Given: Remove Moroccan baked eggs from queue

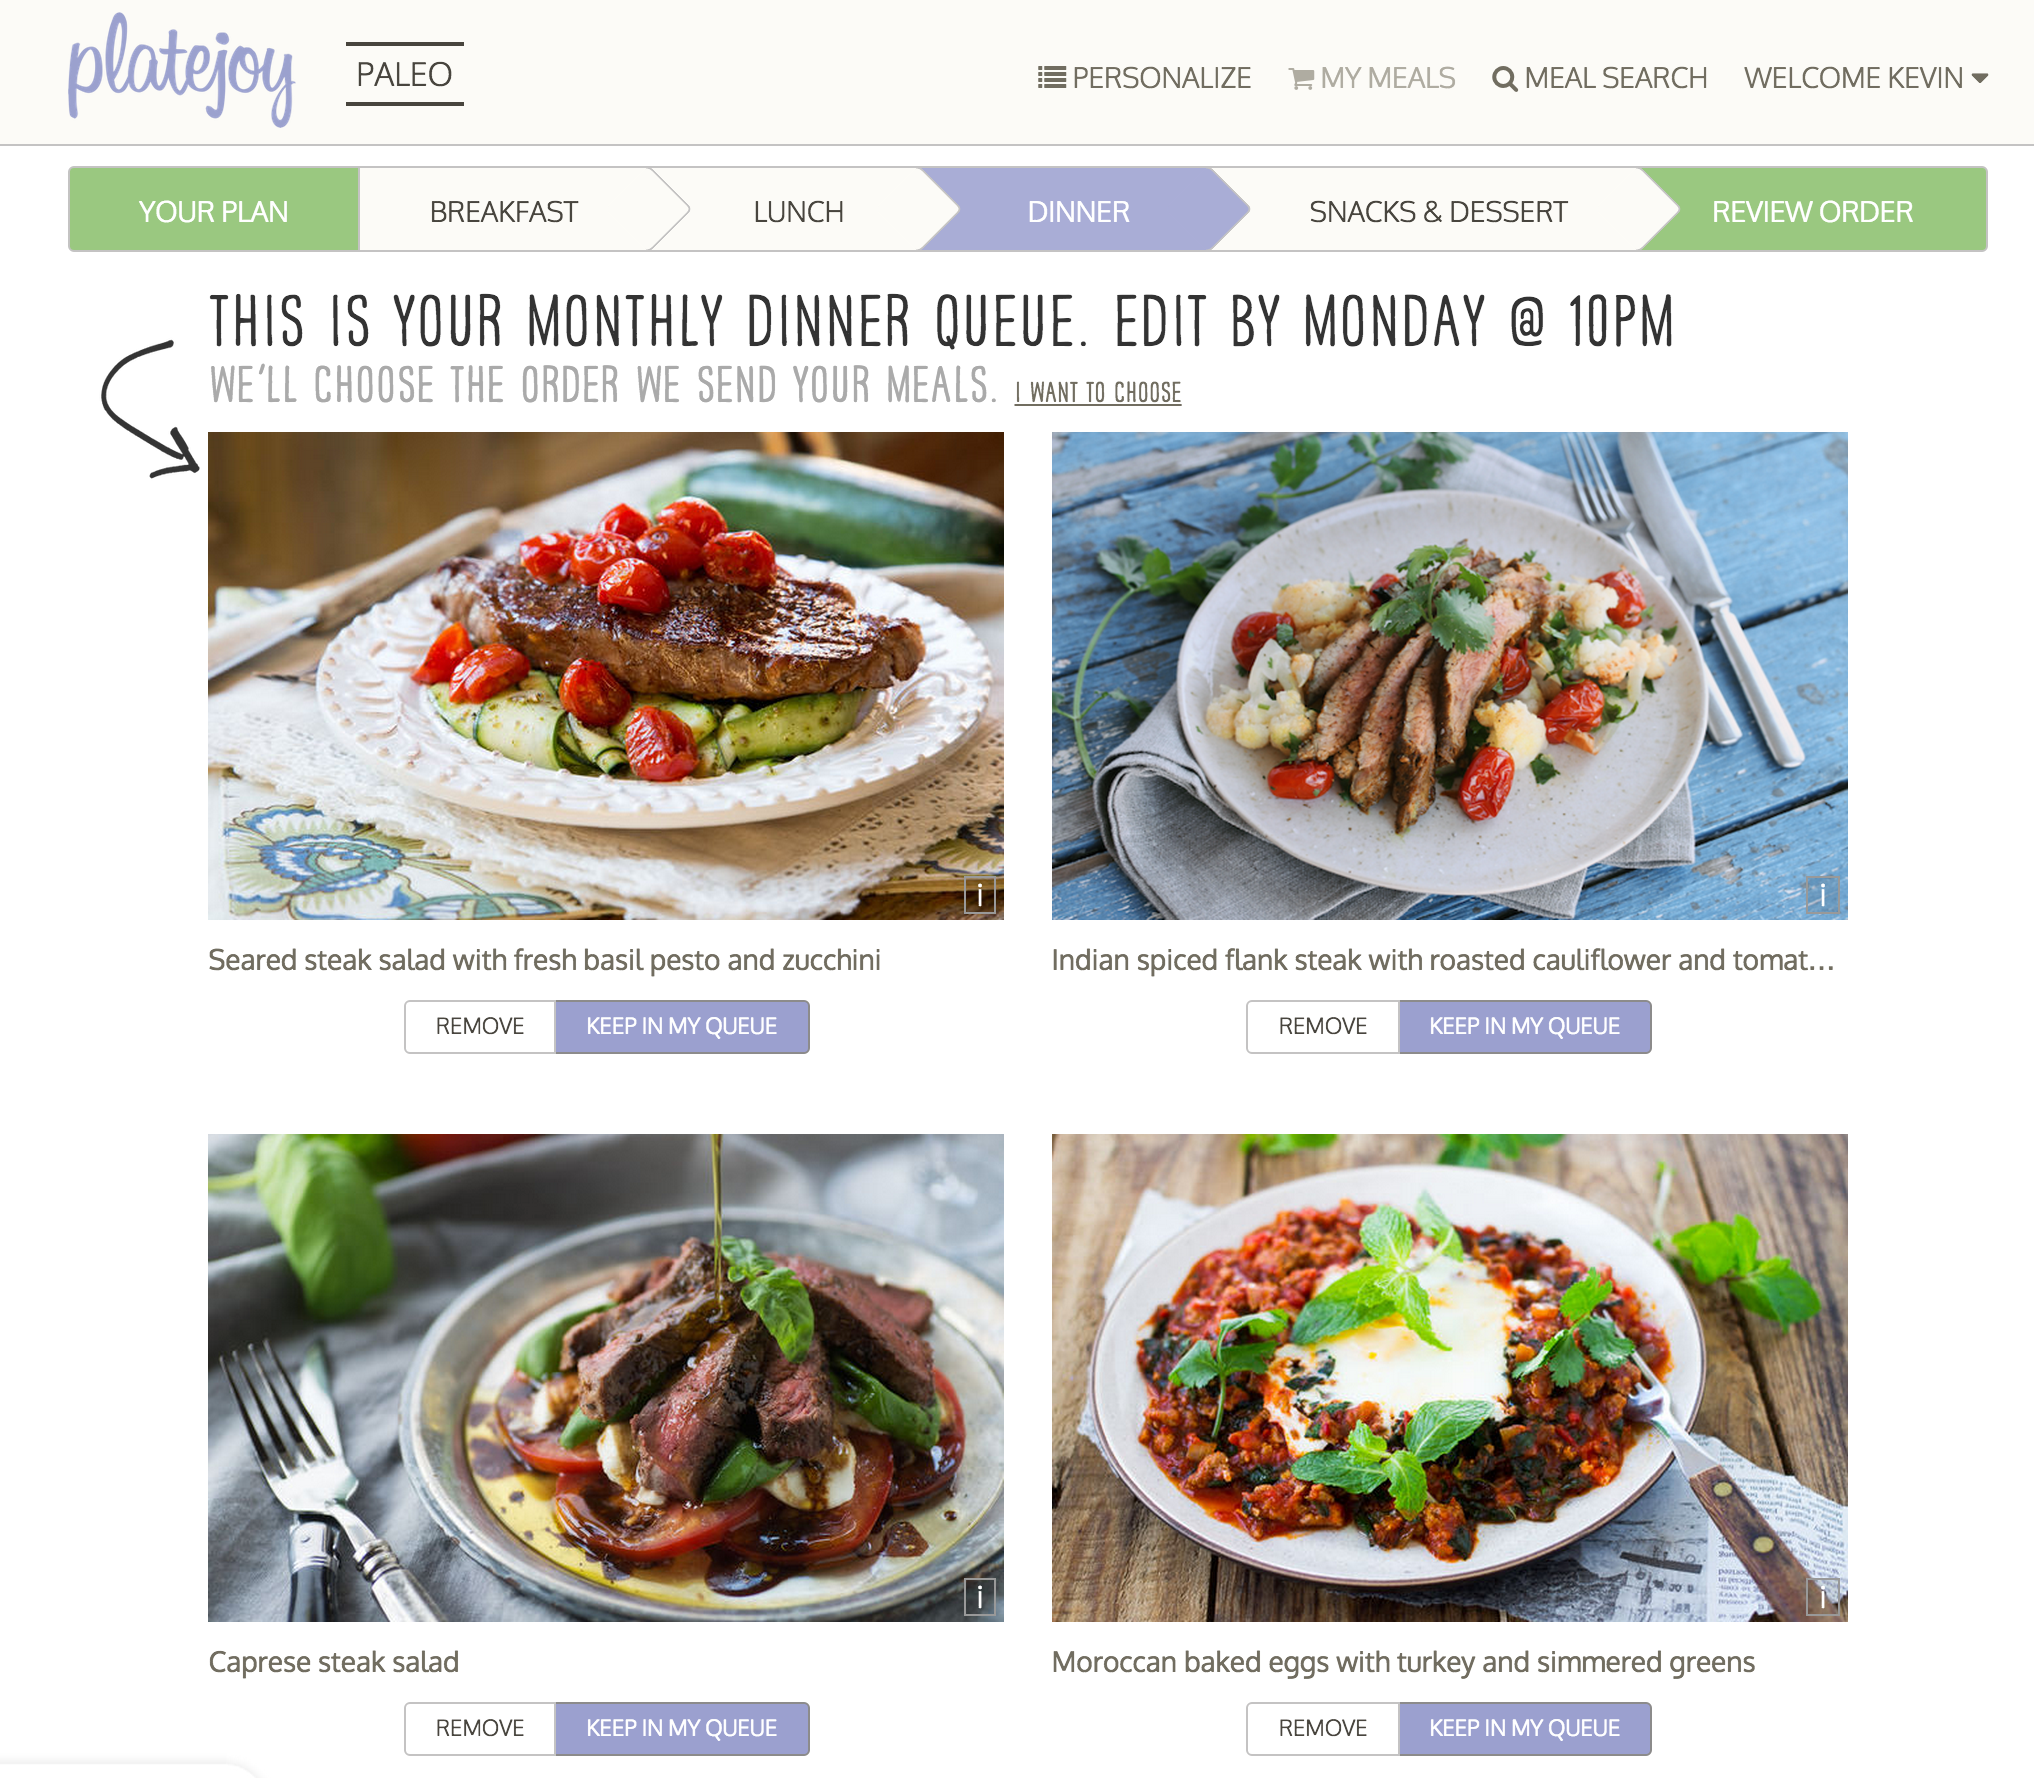Looking at the screenshot, I should coord(1322,1728).
